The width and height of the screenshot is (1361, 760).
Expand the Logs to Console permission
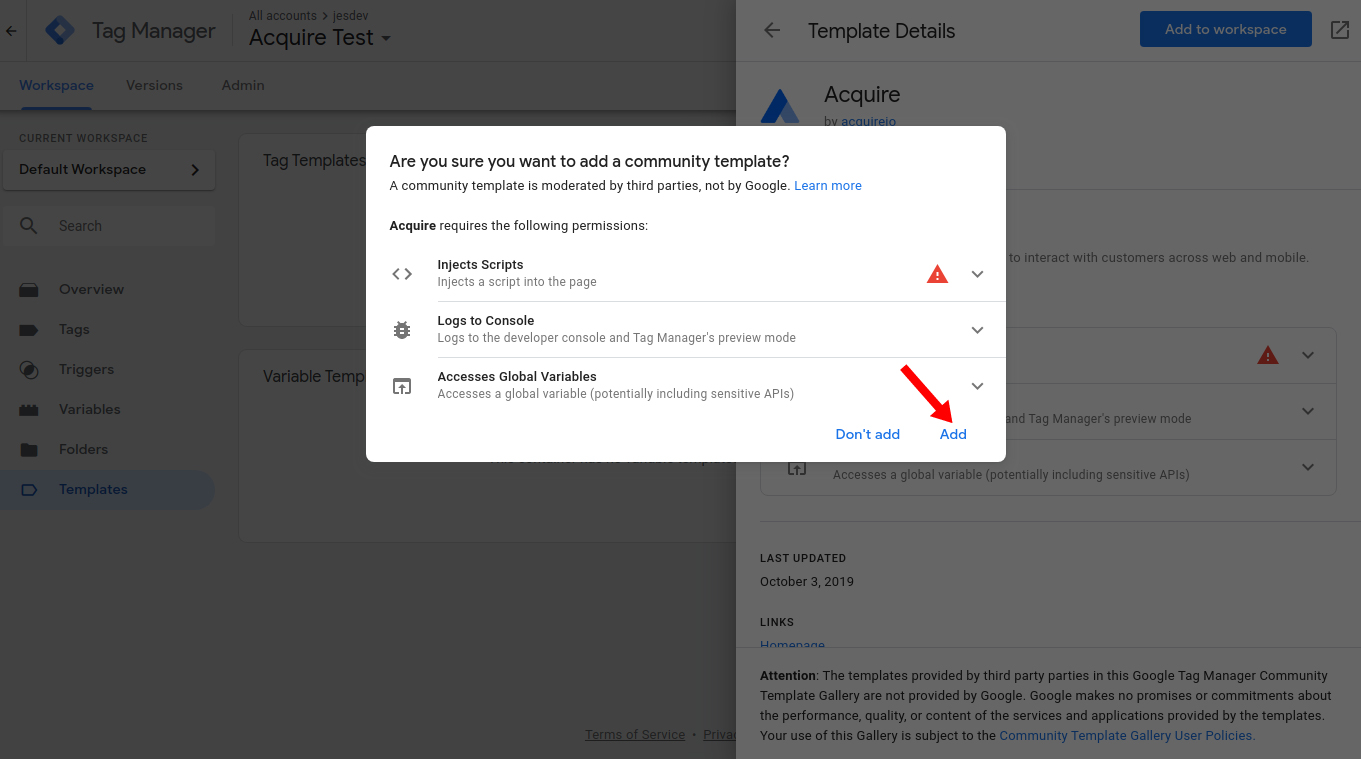click(978, 330)
